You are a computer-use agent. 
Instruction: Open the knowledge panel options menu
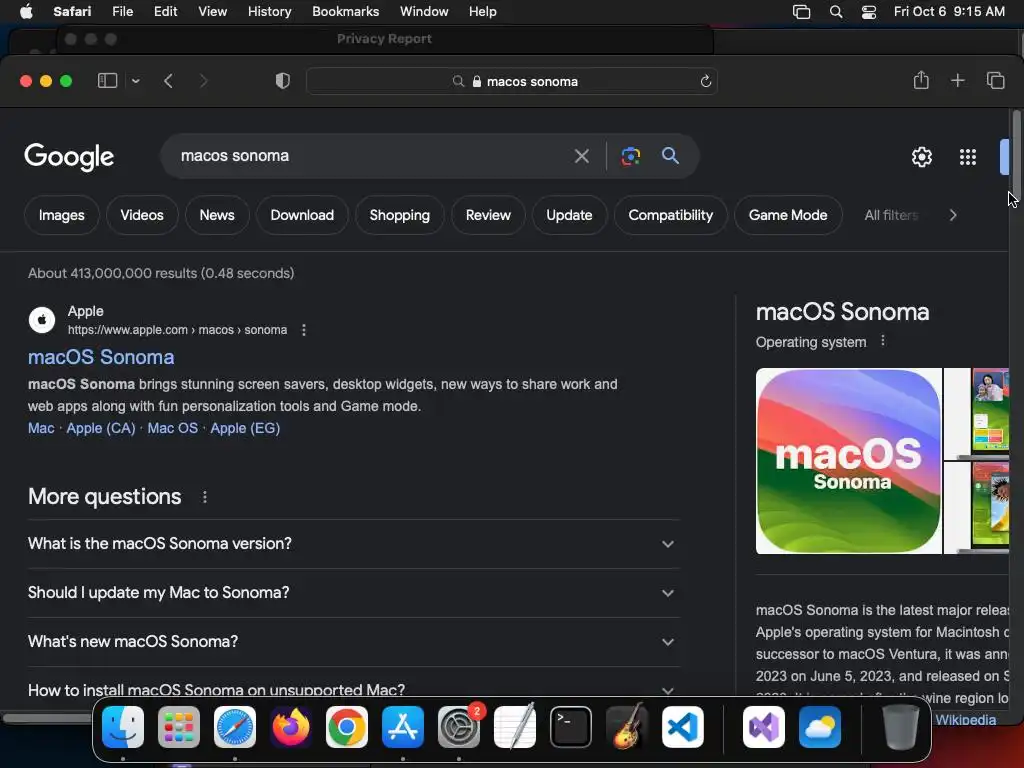pos(883,341)
